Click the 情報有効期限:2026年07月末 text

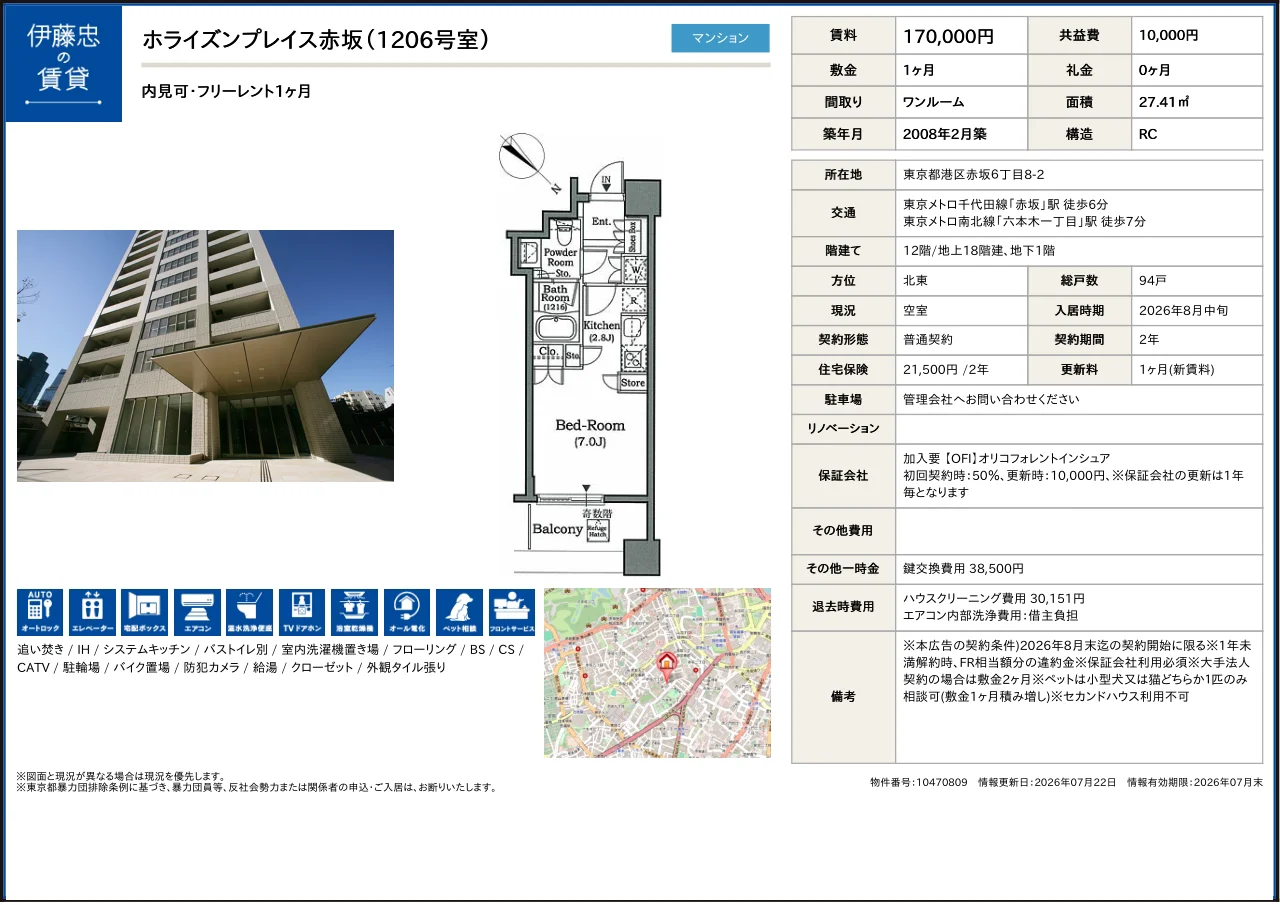[1194, 782]
